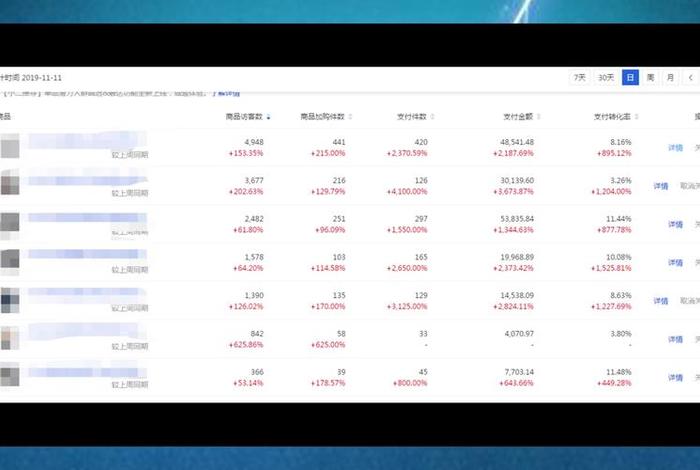Open 详情 for the 3,677 visitors product
This screenshot has height=470, width=700.
pos(660,186)
